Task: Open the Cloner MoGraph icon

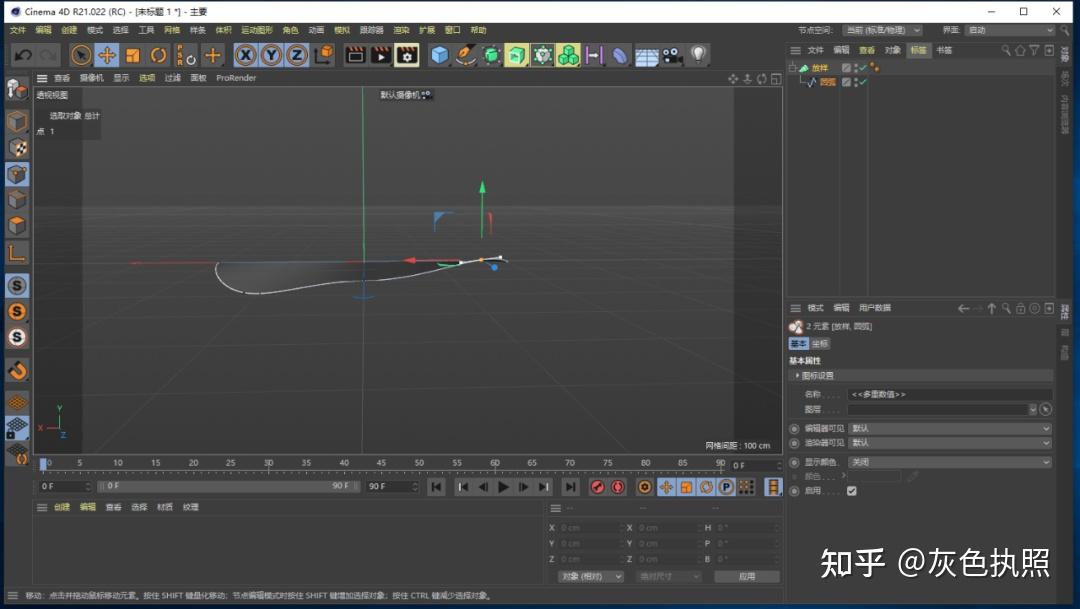Action: 568,55
